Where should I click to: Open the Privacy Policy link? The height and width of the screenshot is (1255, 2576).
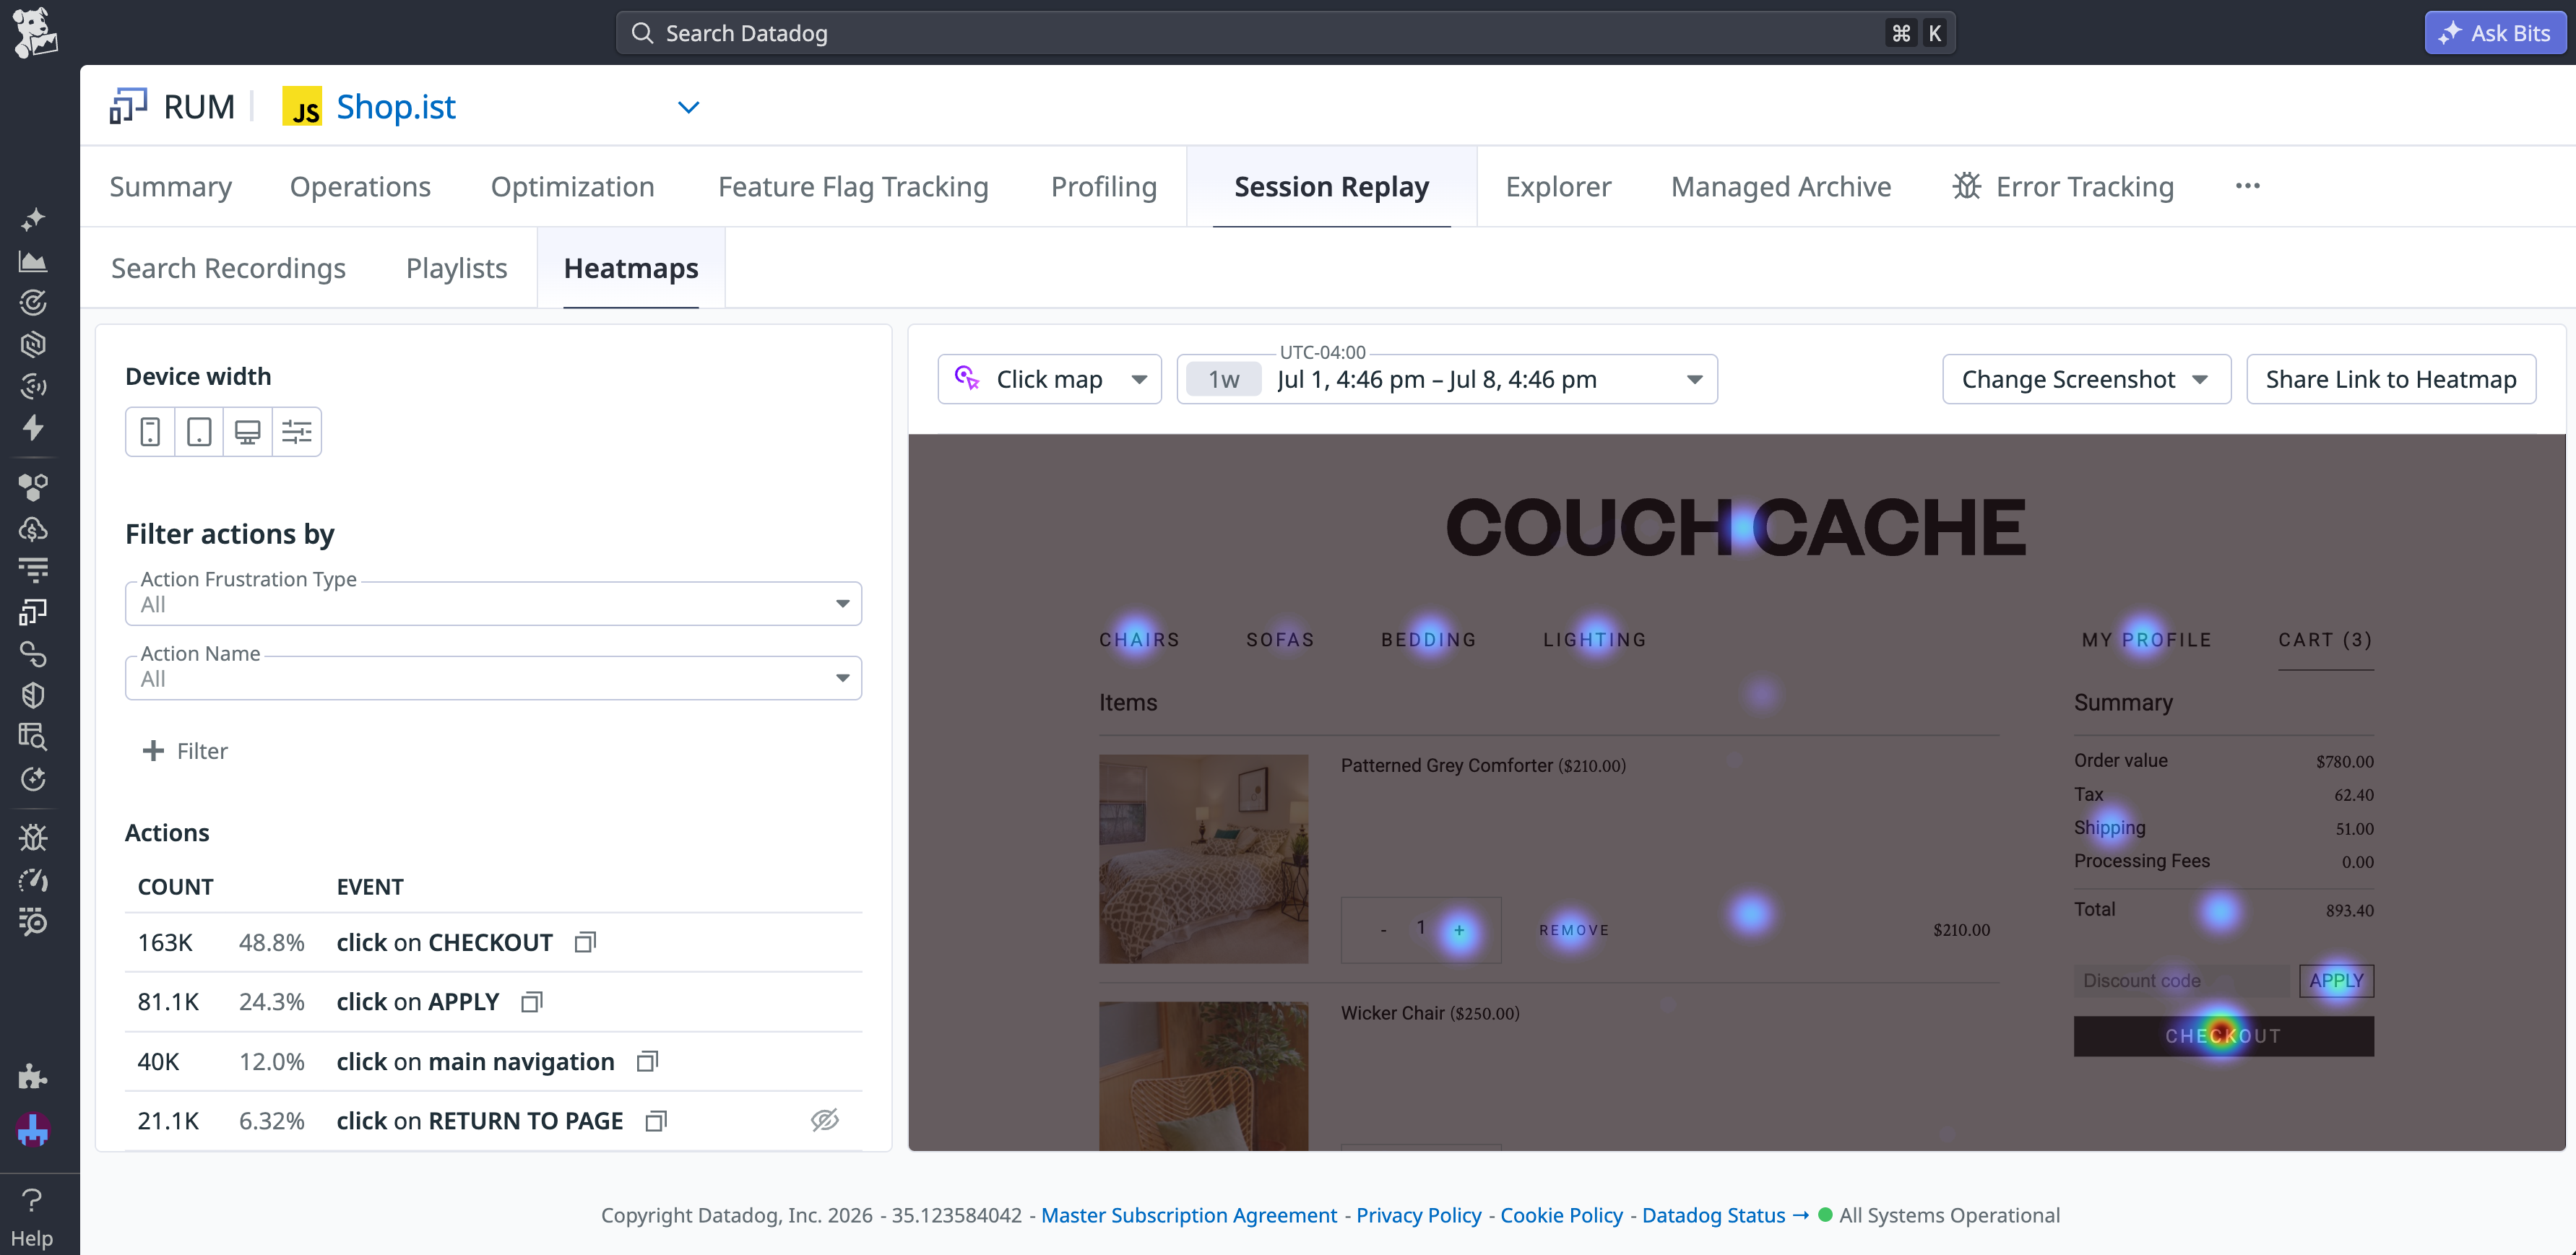click(1418, 1215)
